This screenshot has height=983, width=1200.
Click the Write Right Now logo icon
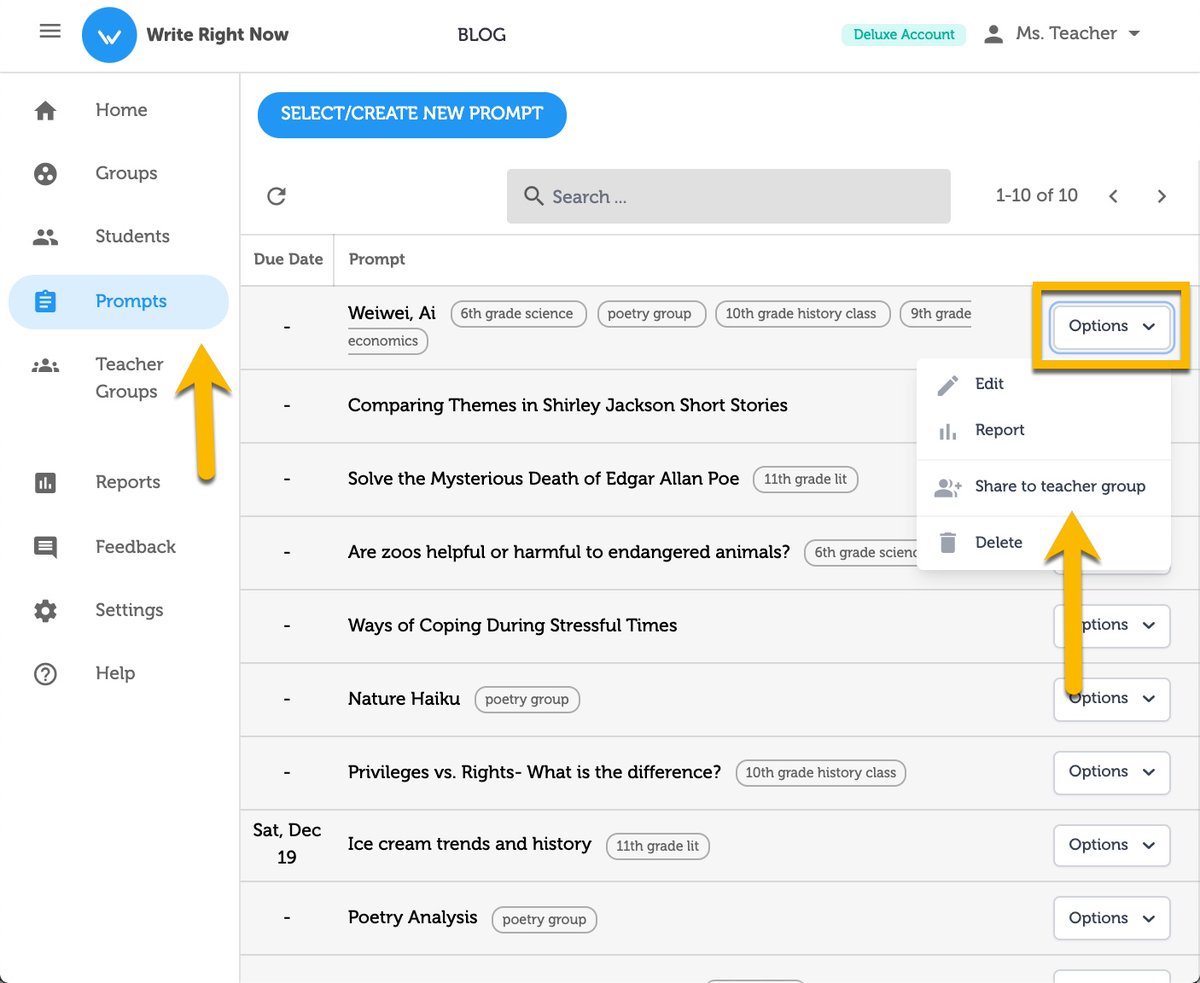click(109, 35)
